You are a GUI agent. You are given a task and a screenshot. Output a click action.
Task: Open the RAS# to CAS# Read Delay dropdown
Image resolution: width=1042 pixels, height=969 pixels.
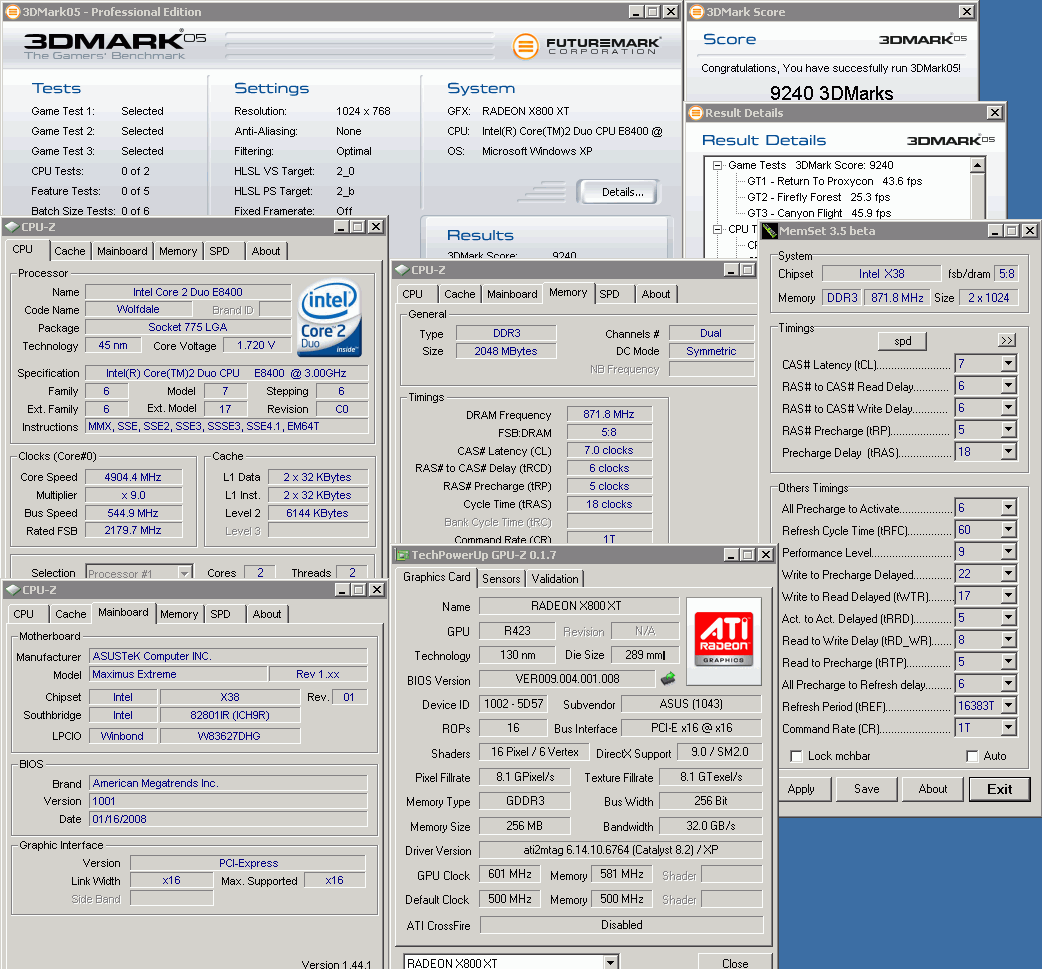click(1009, 385)
